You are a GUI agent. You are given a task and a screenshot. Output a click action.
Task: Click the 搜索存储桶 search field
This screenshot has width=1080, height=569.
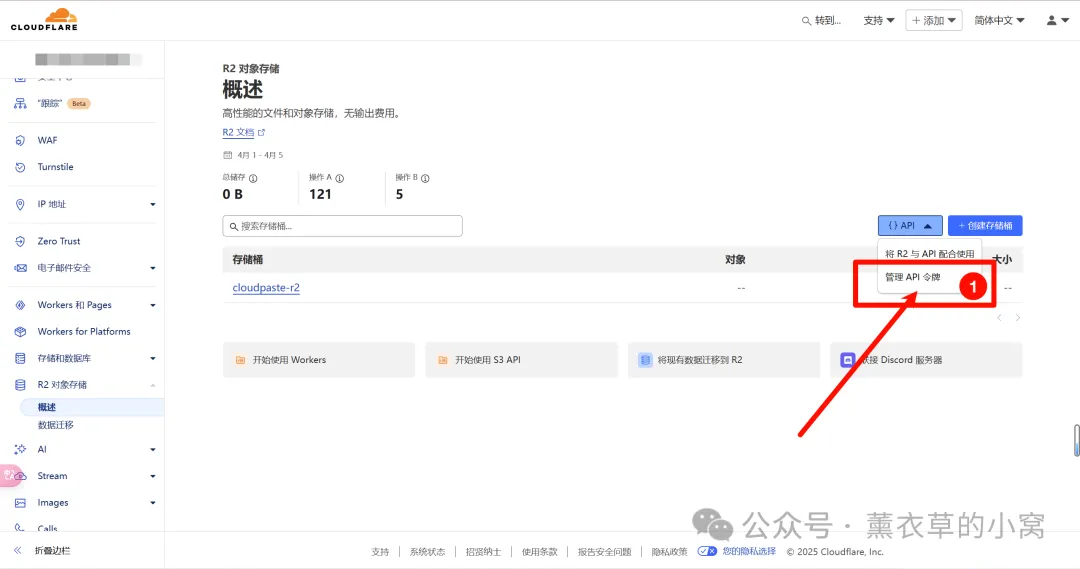(342, 226)
